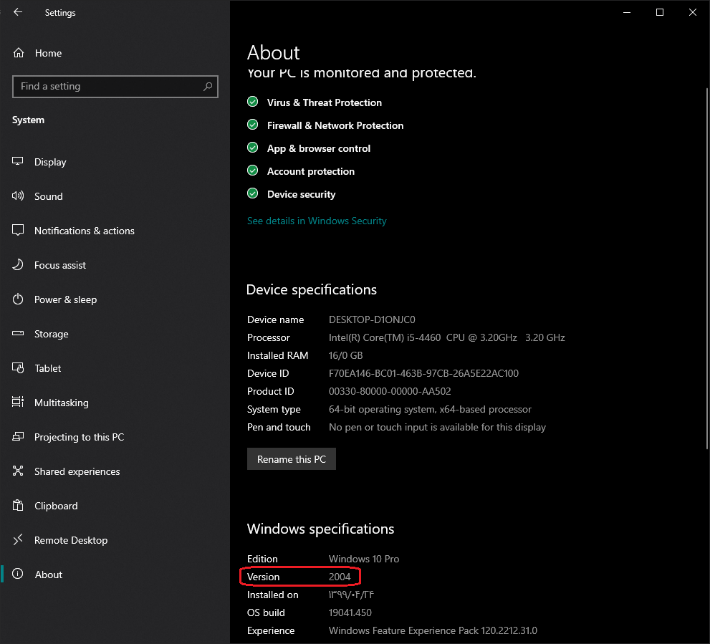Open Home via the house icon

[18, 53]
